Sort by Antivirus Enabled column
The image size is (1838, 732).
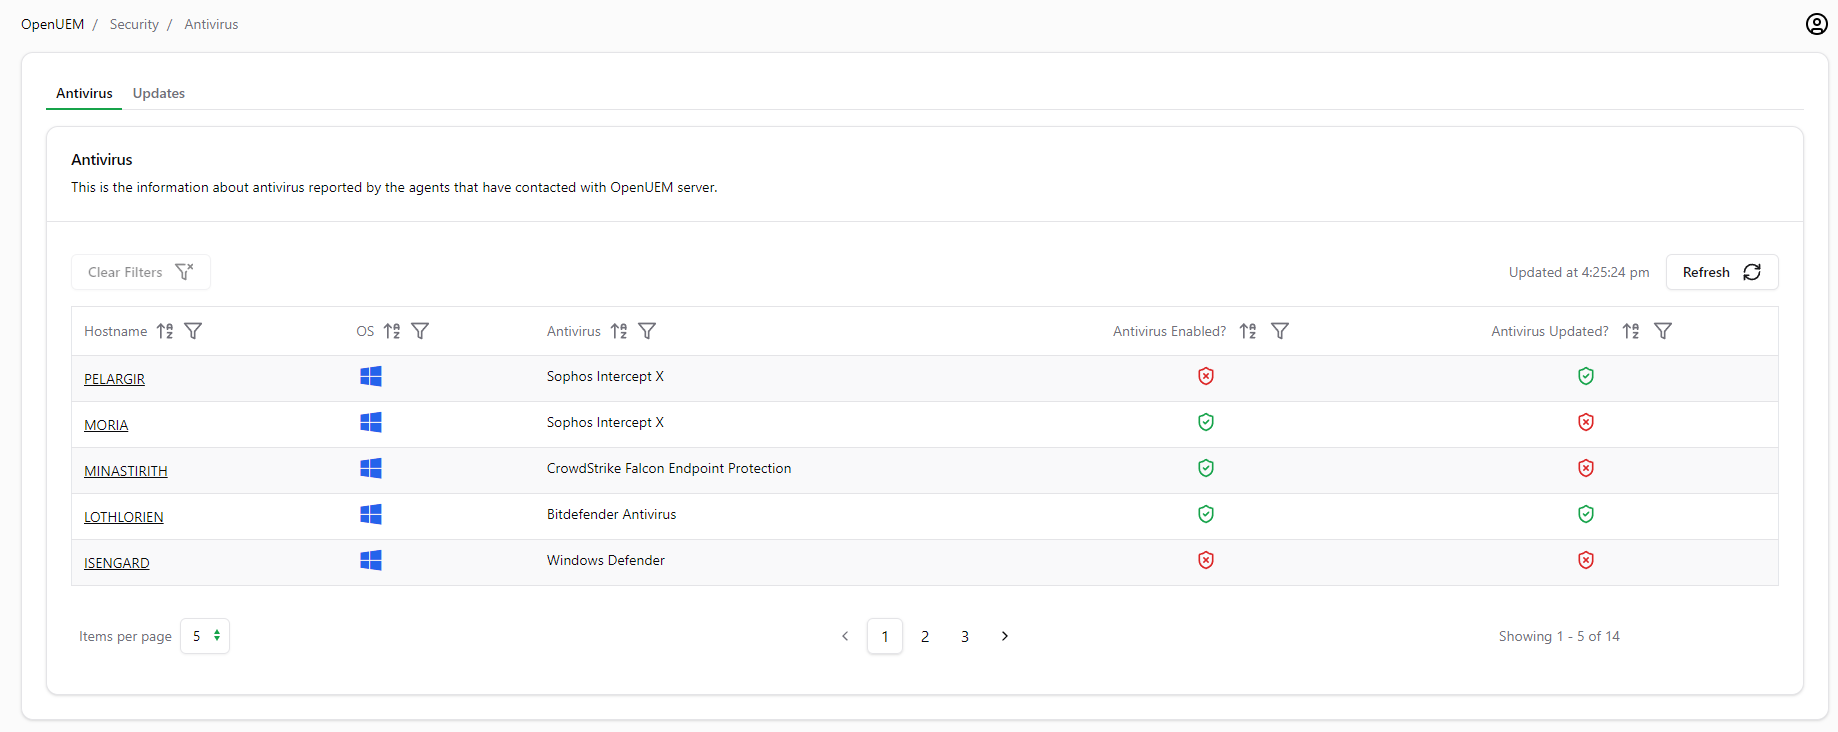tap(1248, 331)
